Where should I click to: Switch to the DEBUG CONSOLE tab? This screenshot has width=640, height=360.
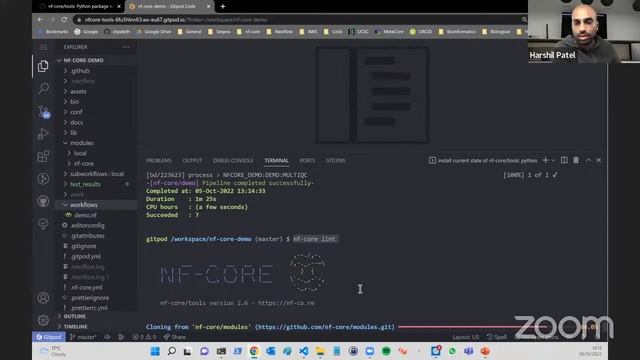[233, 161]
